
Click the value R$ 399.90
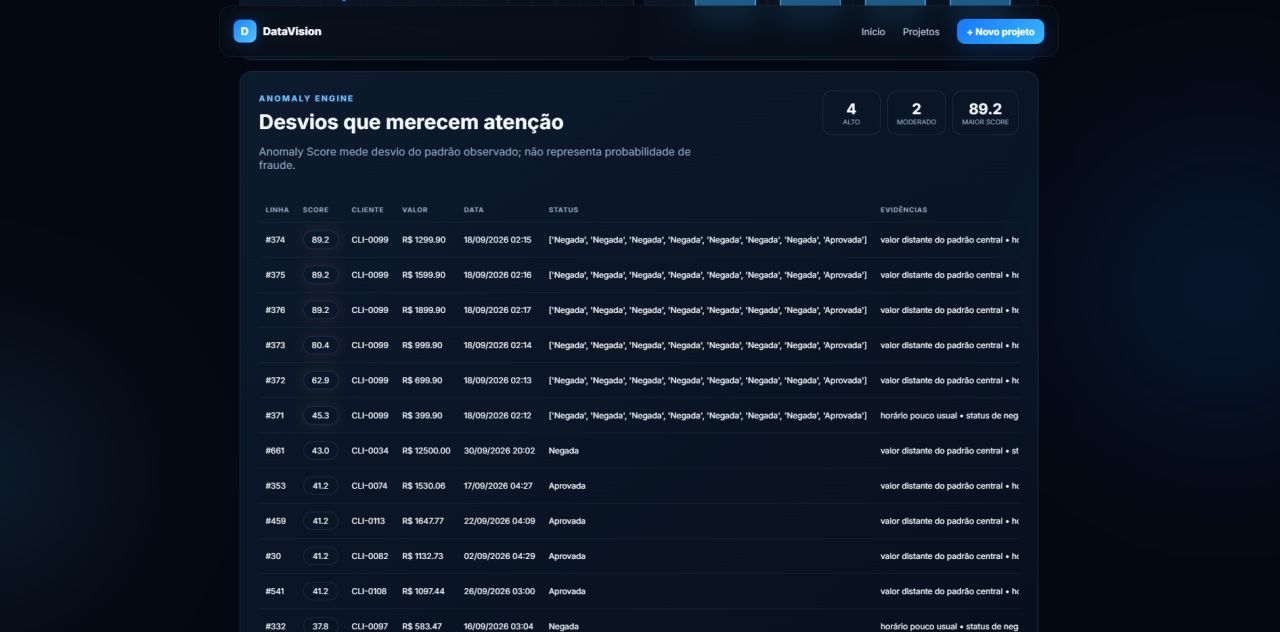(x=422, y=415)
